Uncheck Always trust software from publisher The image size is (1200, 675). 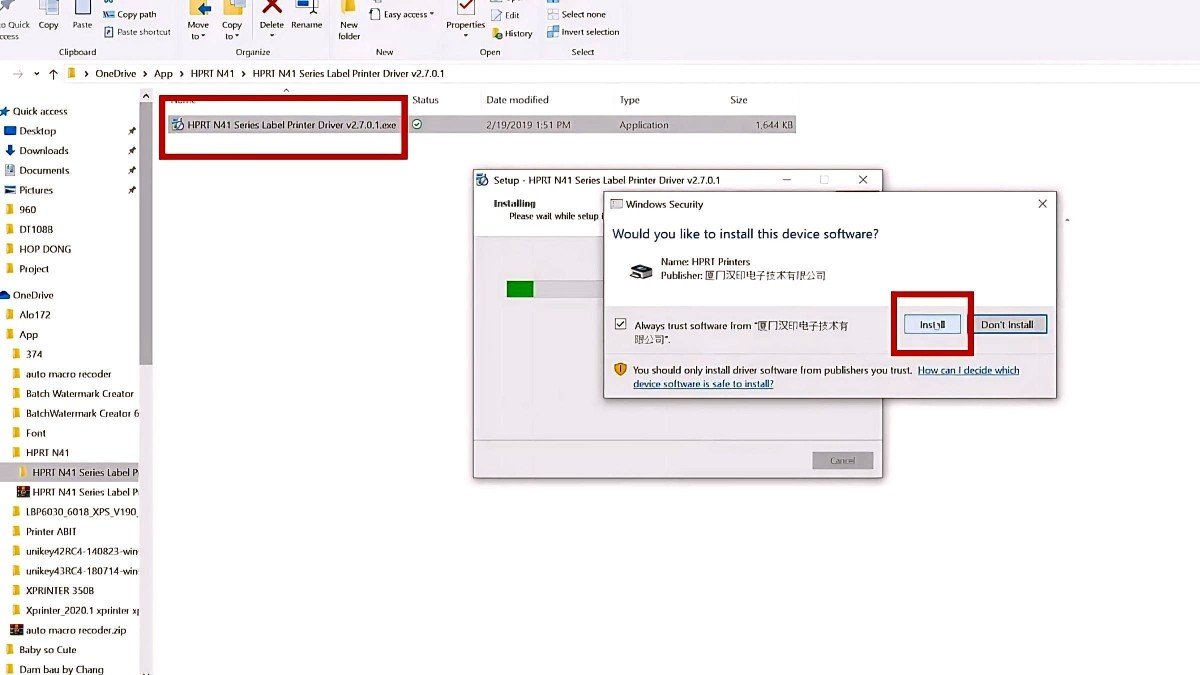point(621,325)
